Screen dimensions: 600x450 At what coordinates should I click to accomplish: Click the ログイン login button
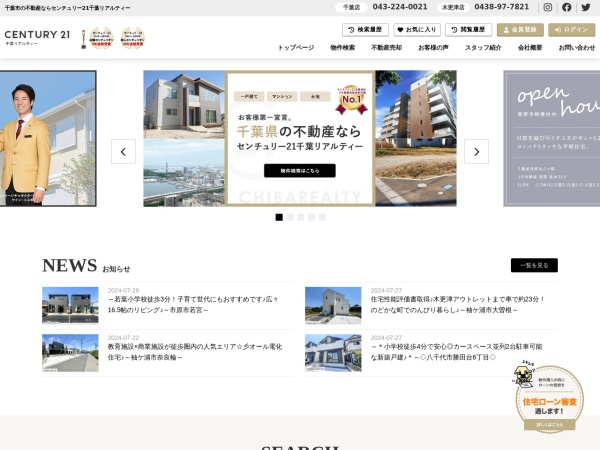click(x=571, y=29)
